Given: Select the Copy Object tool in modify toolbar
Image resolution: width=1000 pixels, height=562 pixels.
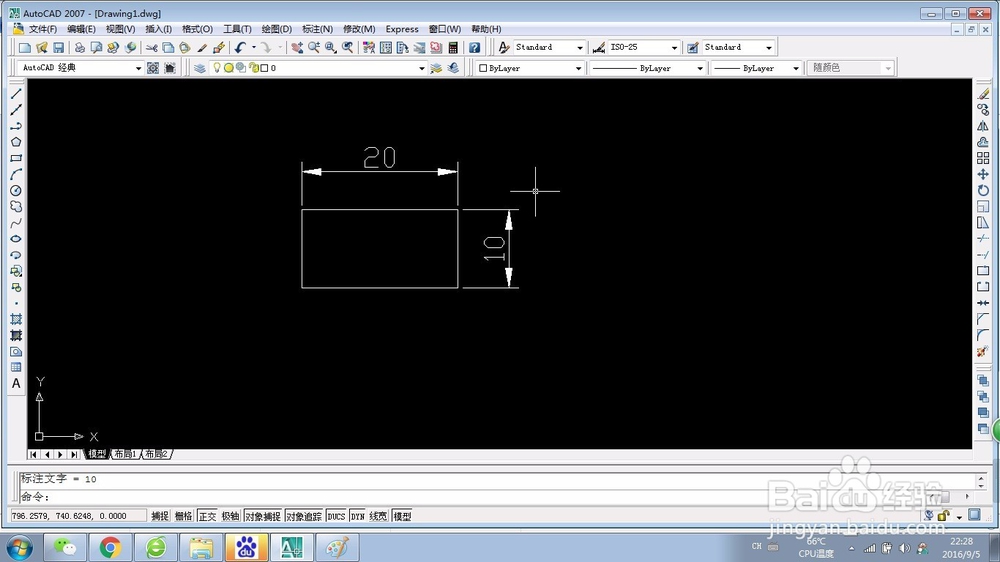Looking at the screenshot, I should pyautogui.click(x=983, y=110).
